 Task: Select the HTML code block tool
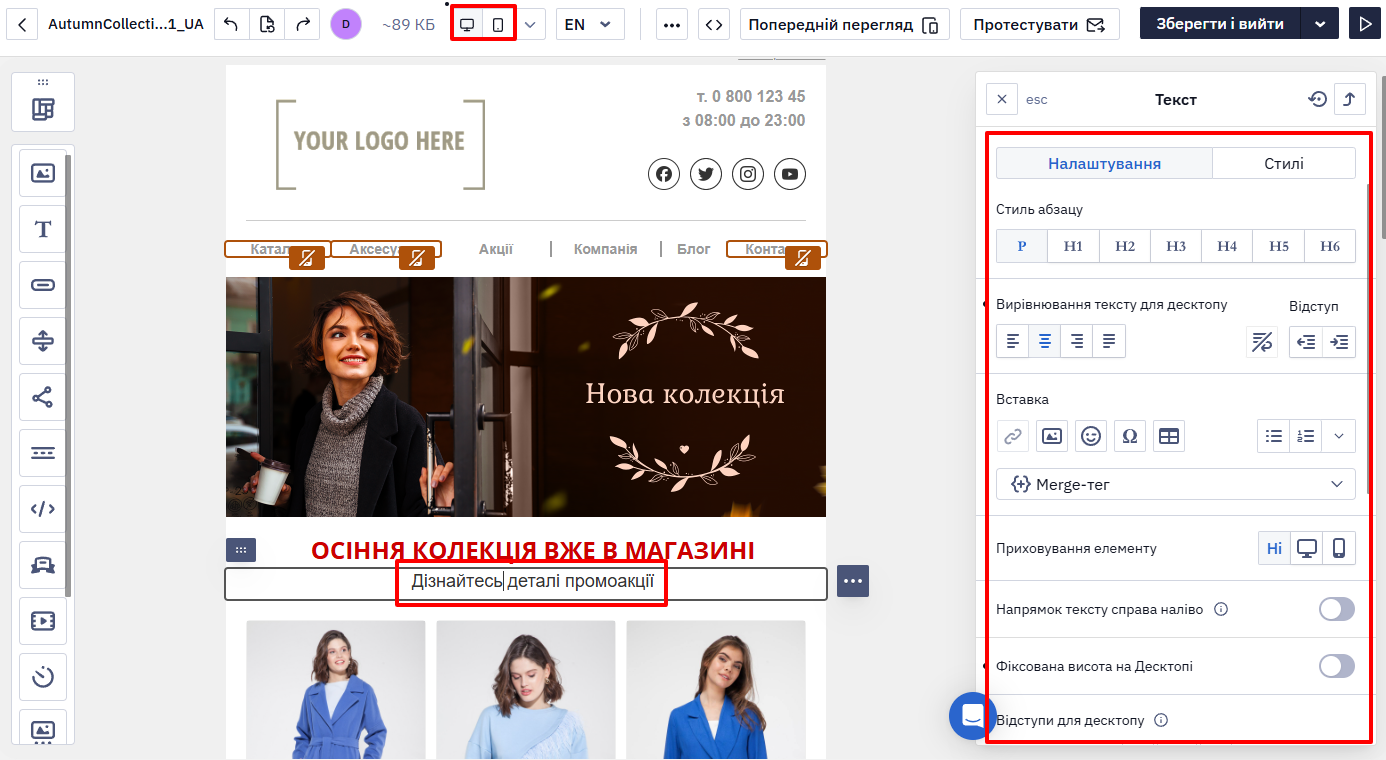coord(43,509)
